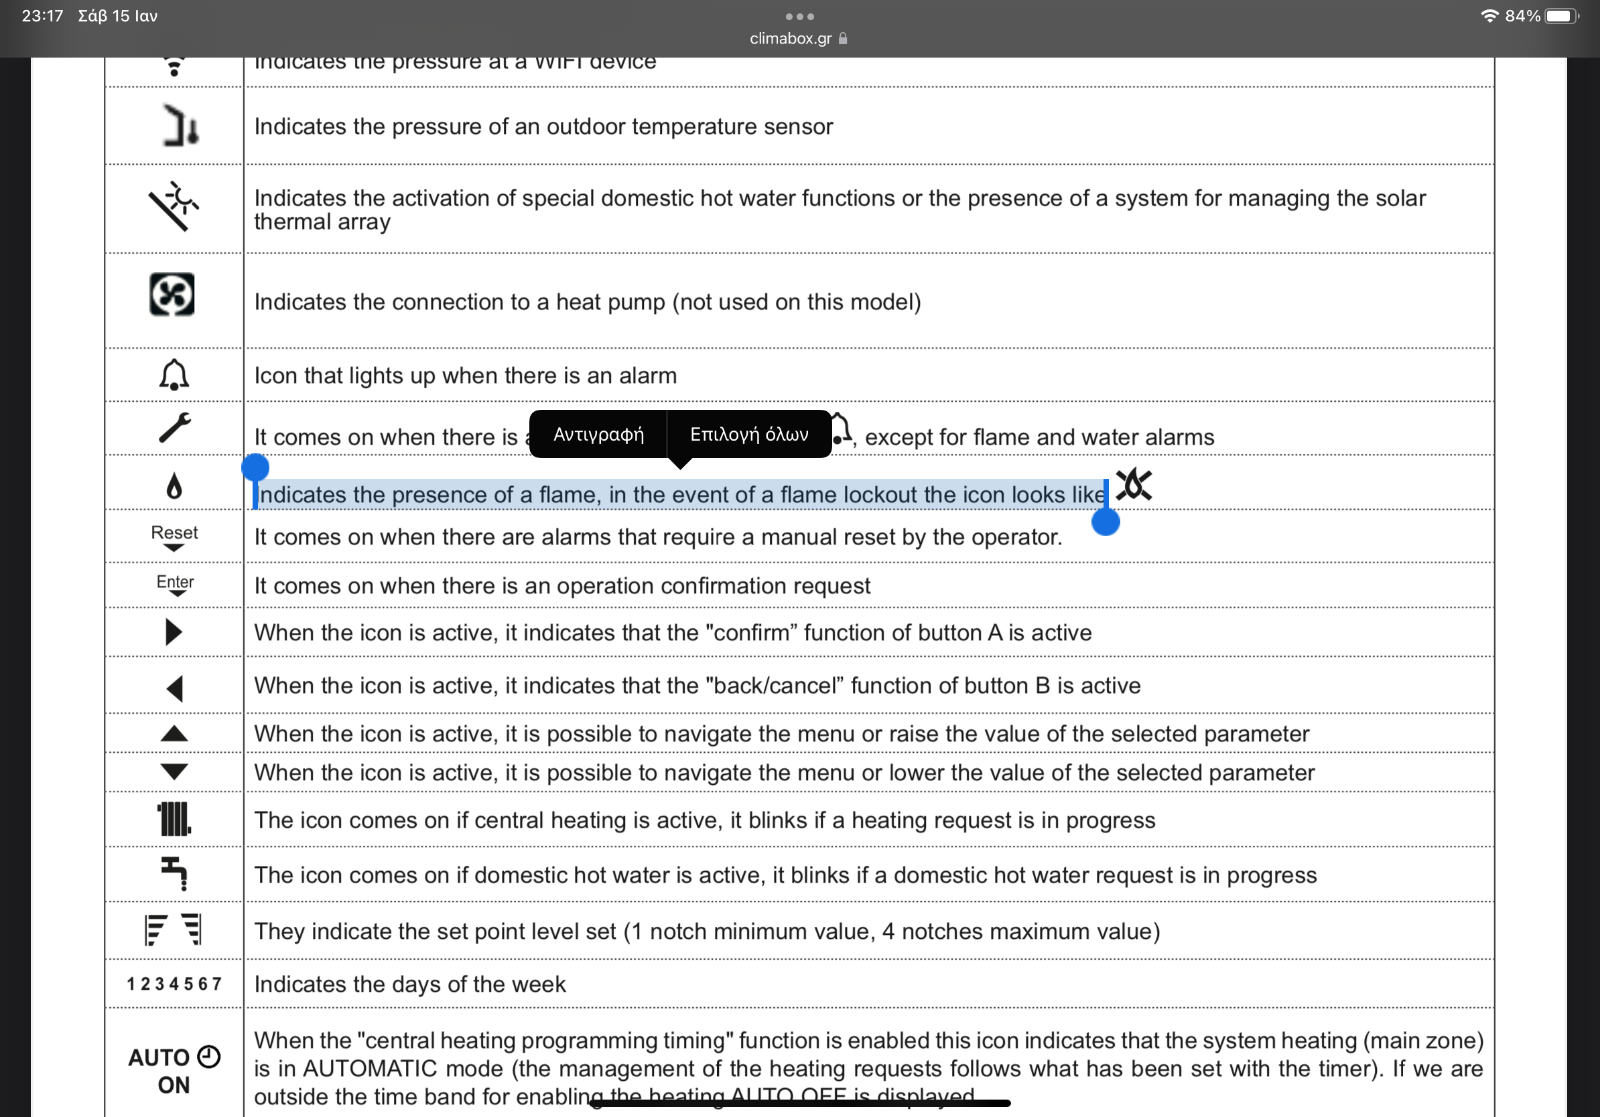Tap the Wi-Fi status icon
Image resolution: width=1600 pixels, height=1117 pixels.
(1489, 16)
